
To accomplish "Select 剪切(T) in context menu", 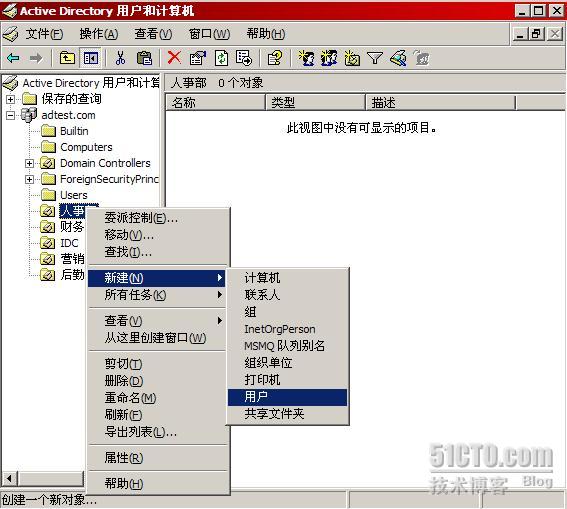I will pos(157,364).
